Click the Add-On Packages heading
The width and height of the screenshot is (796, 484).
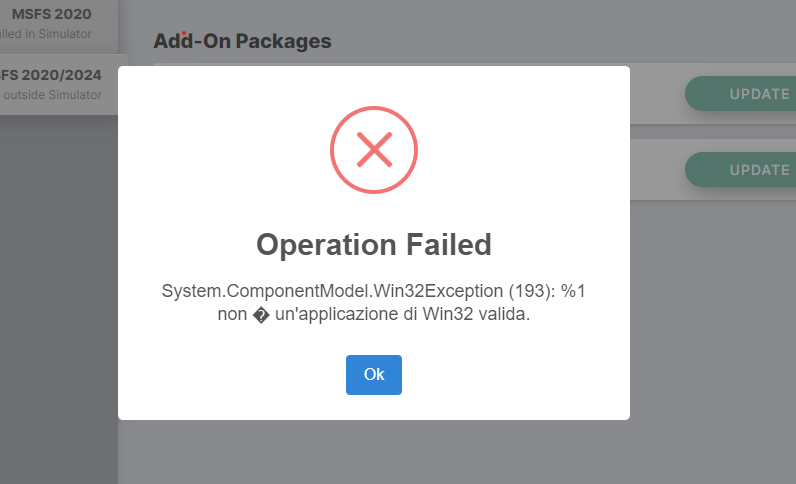pyautogui.click(x=242, y=41)
